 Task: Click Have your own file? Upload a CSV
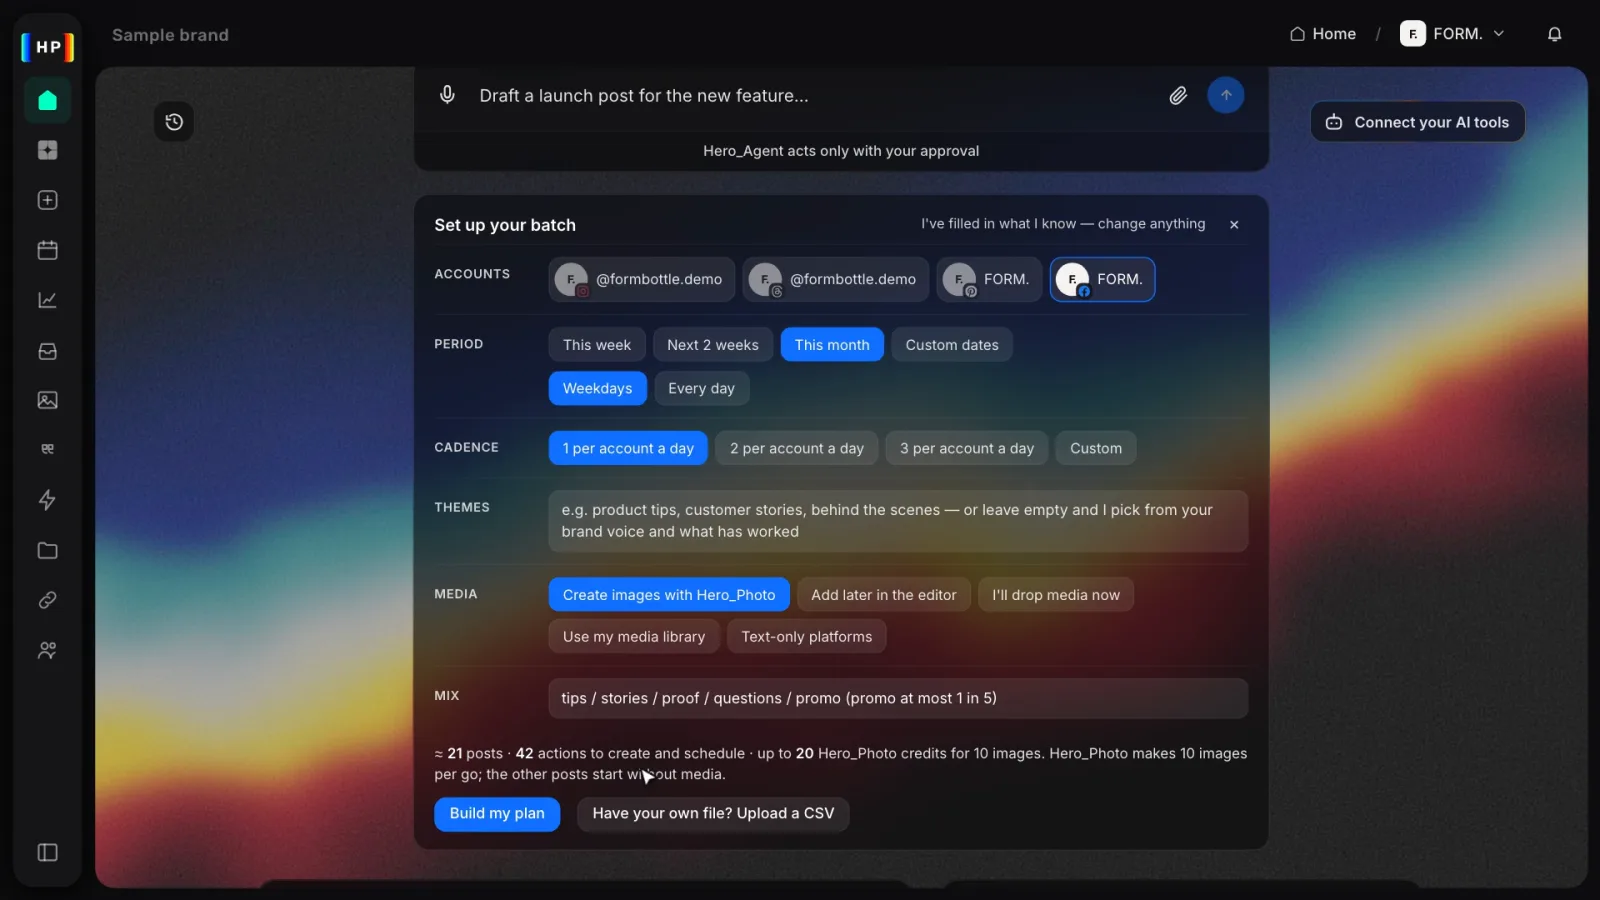(713, 814)
